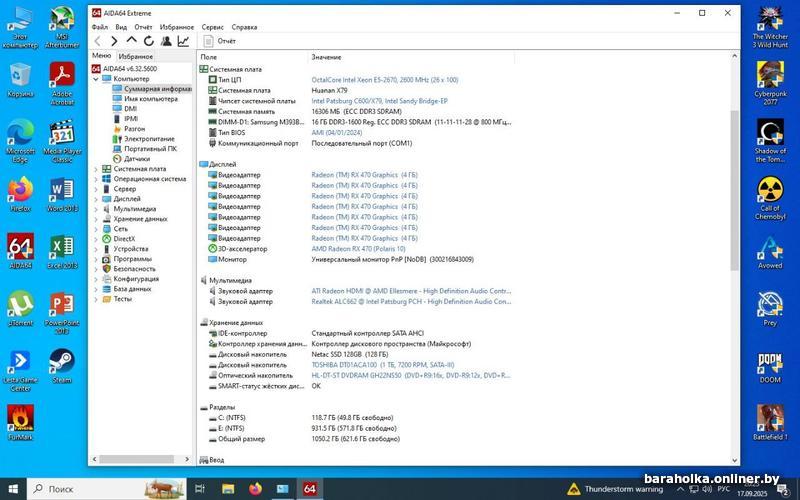Click the Back navigation arrow in toolbar
800x500 pixels.
point(97,41)
